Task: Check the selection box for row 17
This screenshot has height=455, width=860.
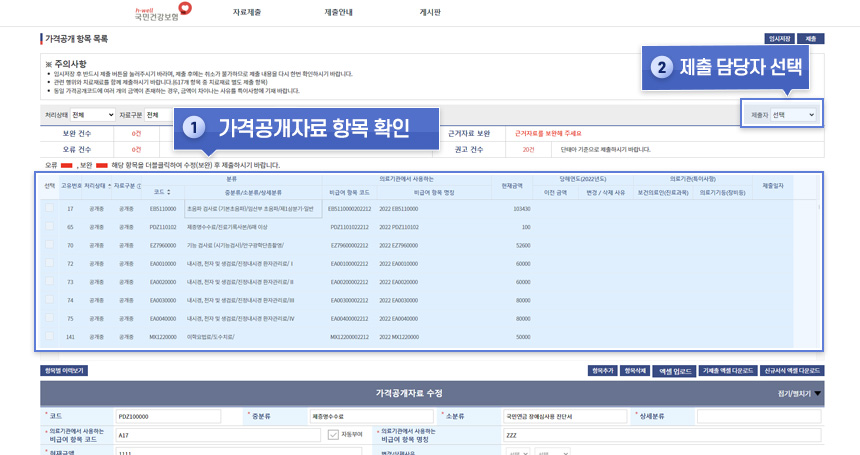Action: coord(49,208)
